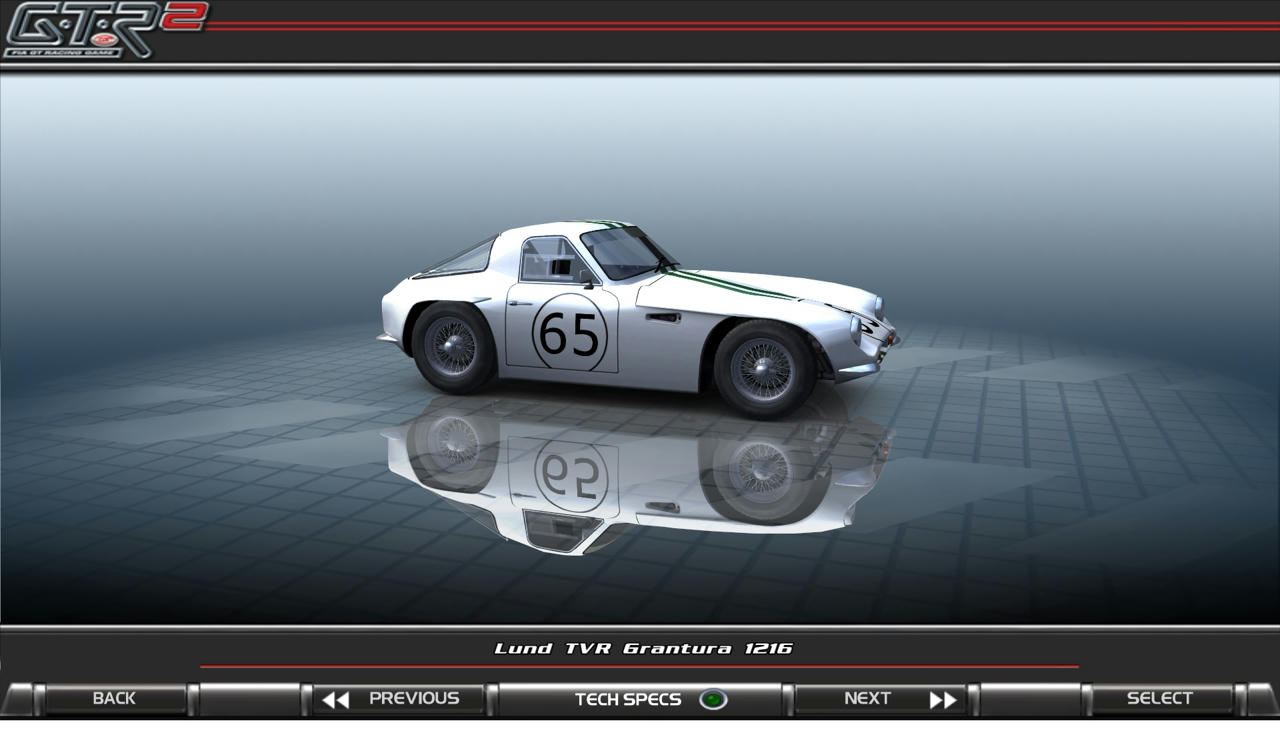Open the TECH SPECS panel
This screenshot has height=747, width=1280.
click(640, 699)
